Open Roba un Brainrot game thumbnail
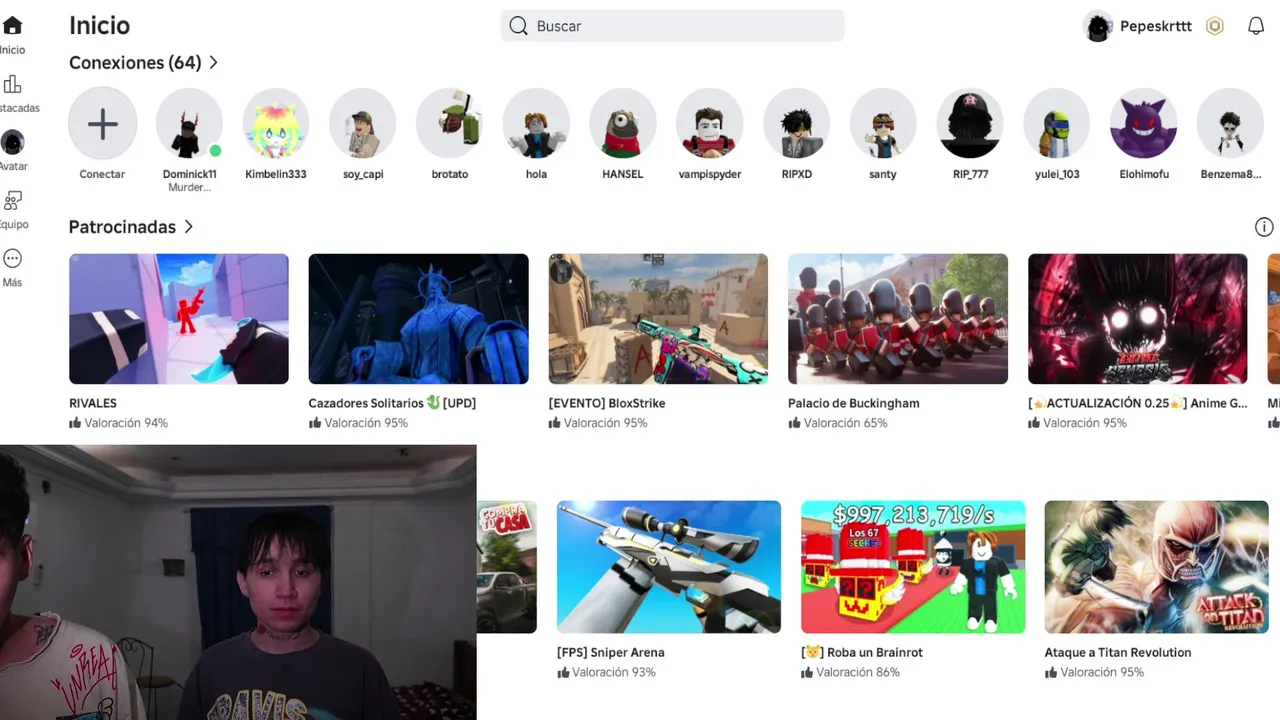This screenshot has height=720, width=1280. click(913, 567)
